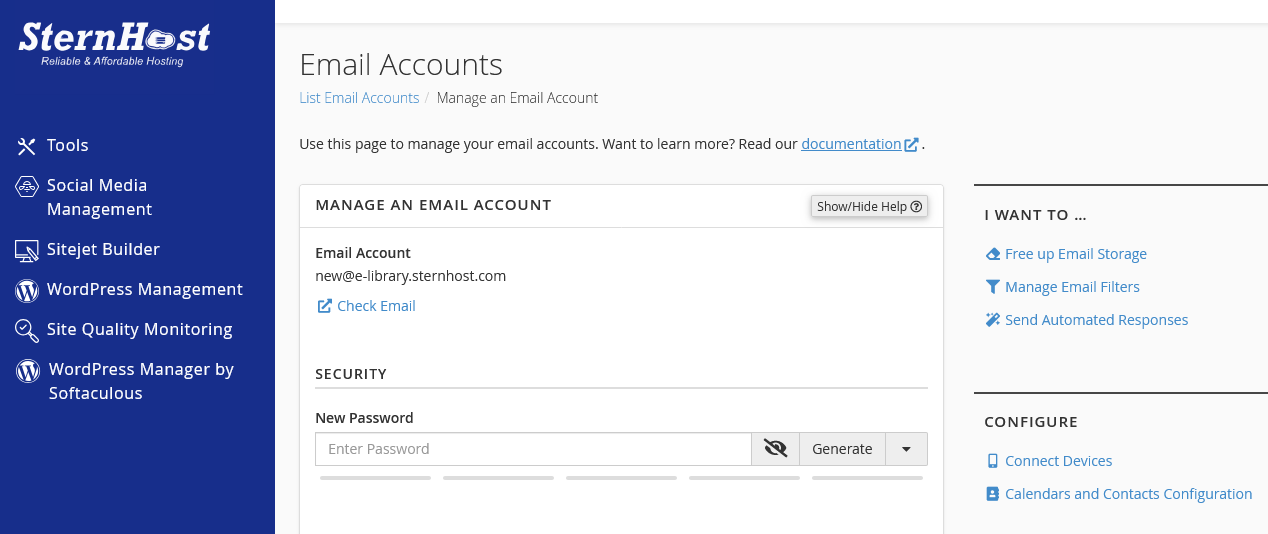
Task: Open the documentation link
Action: (851, 144)
